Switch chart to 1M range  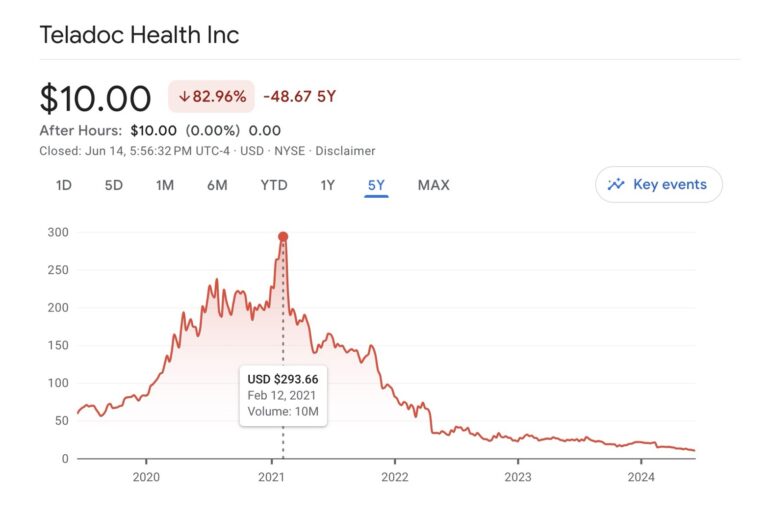[x=165, y=185]
